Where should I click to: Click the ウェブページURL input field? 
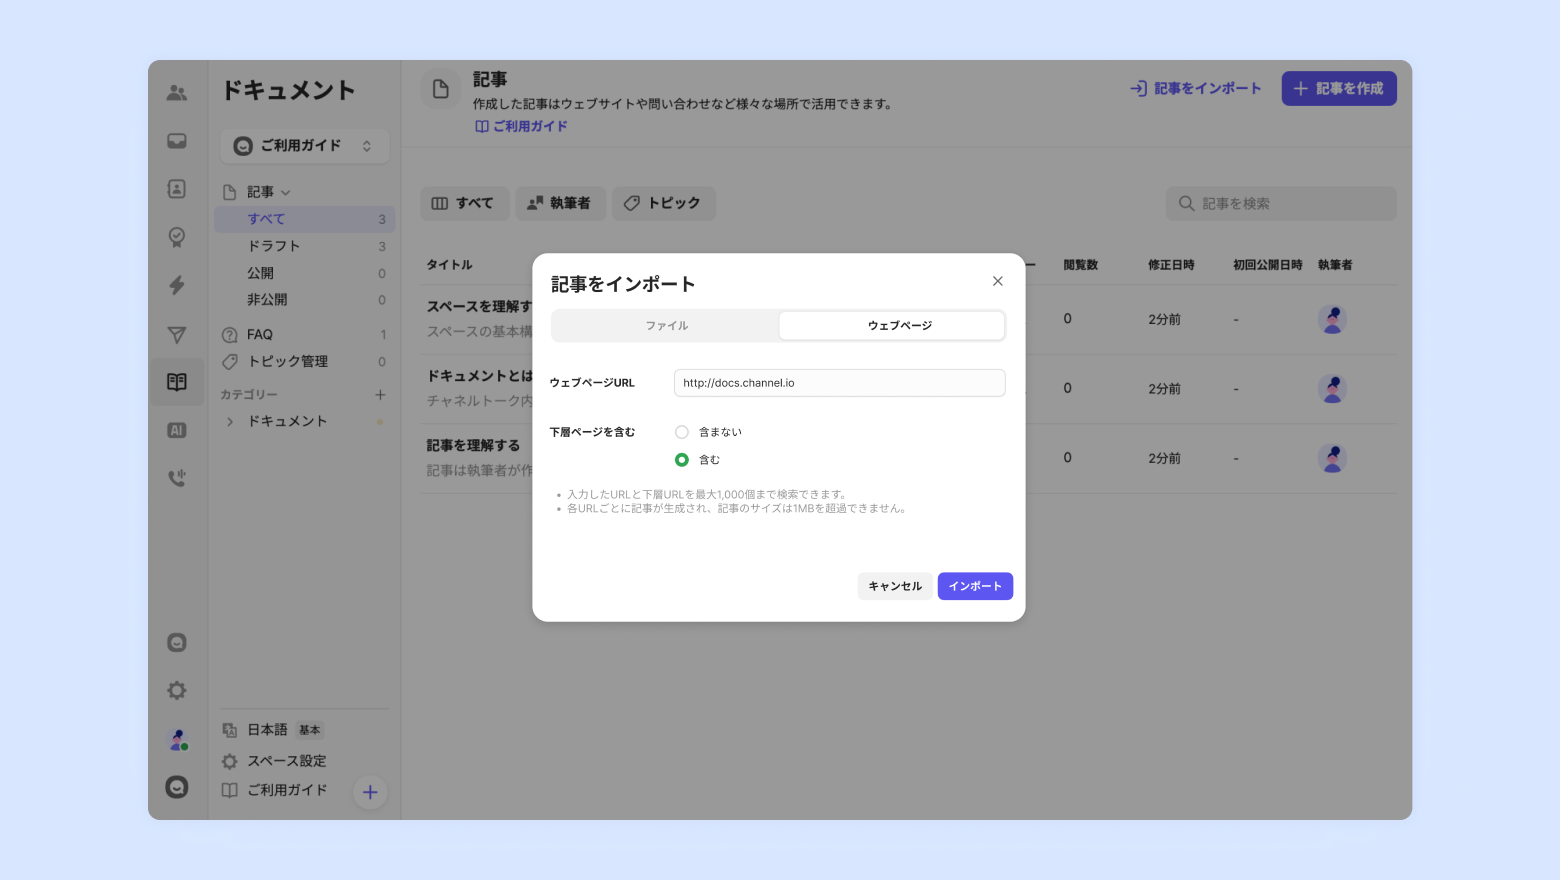click(x=839, y=383)
